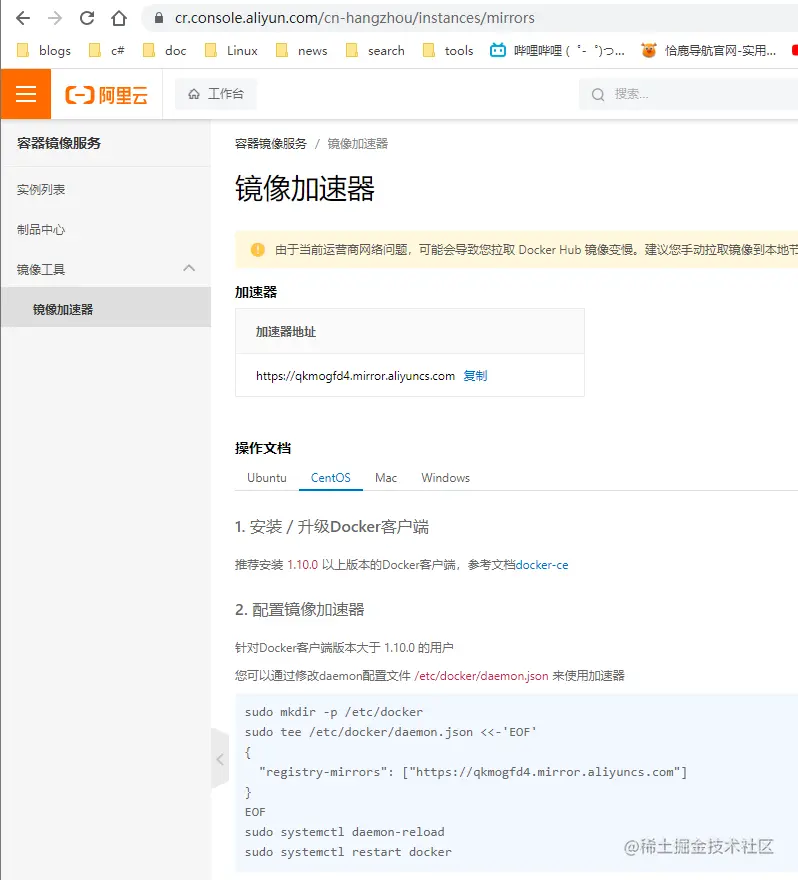
Task: Click the padlock site info icon
Action: coord(159,19)
